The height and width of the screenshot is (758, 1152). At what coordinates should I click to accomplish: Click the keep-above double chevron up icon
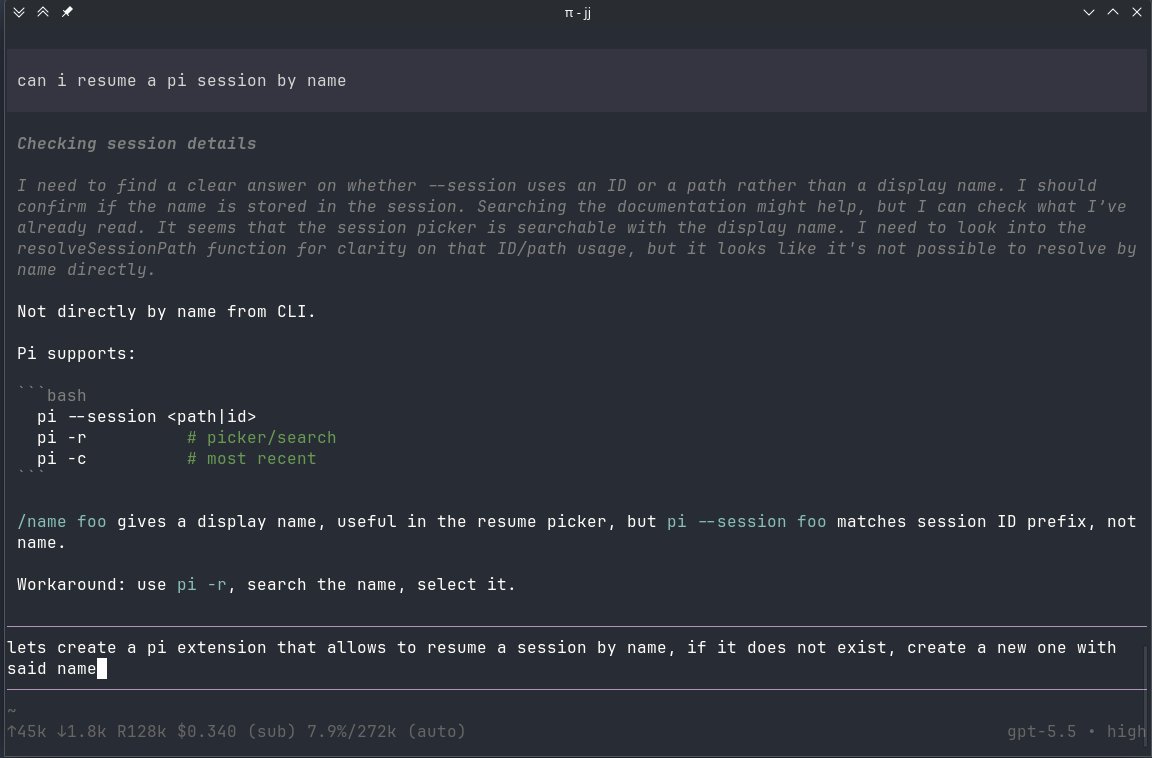point(43,12)
